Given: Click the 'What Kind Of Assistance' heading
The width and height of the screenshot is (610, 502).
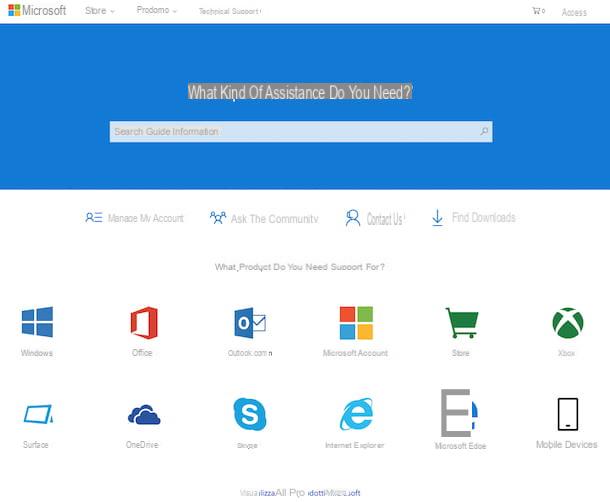Looking at the screenshot, I should tap(300, 92).
